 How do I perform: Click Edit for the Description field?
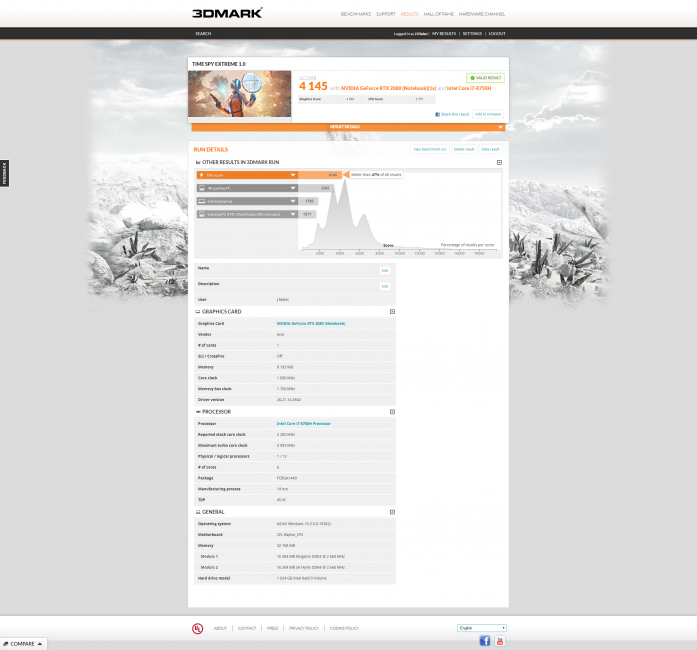click(x=385, y=286)
